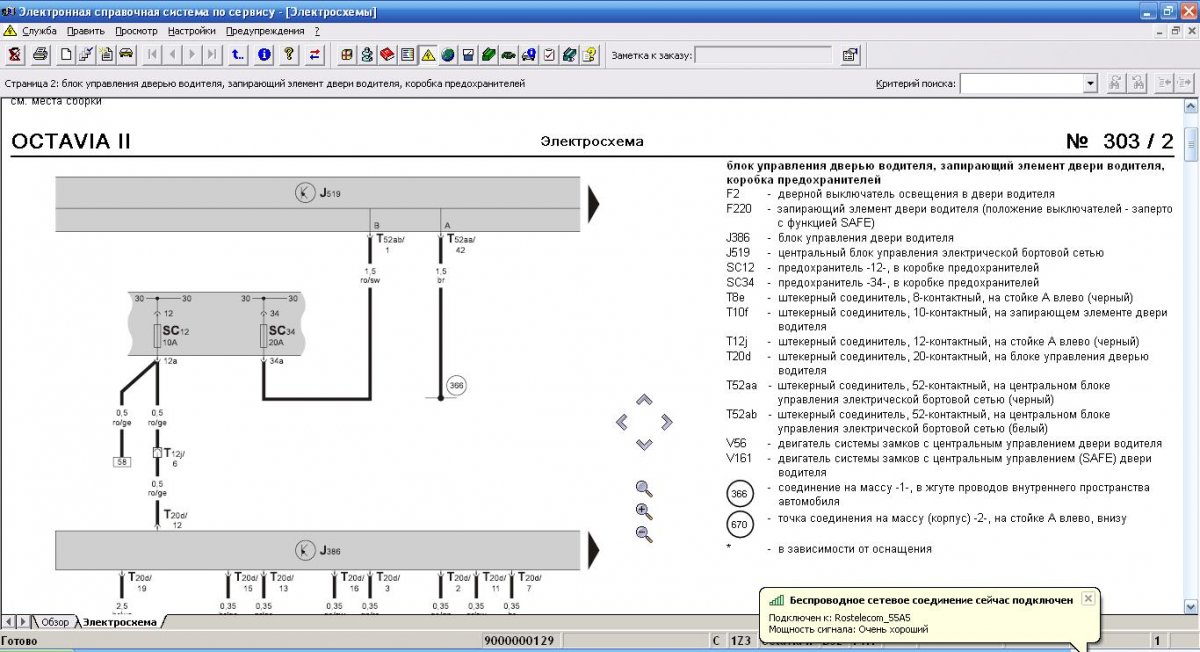Select the Электросхема tab
This screenshot has width=1200, height=652.
[x=119, y=622]
